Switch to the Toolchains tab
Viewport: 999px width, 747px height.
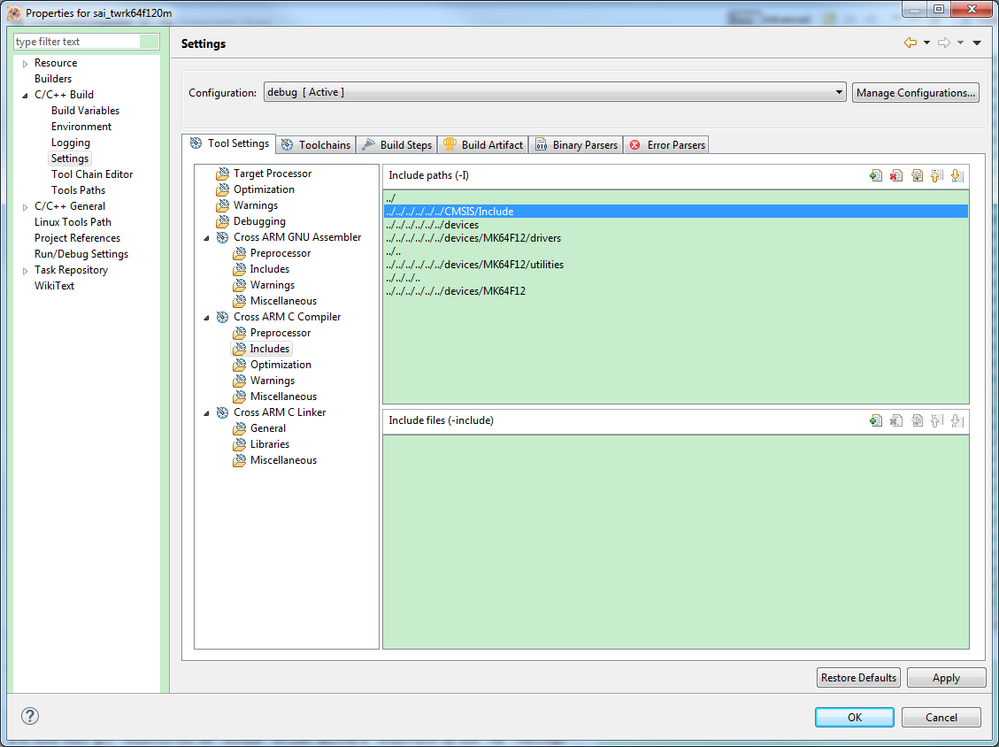[316, 145]
